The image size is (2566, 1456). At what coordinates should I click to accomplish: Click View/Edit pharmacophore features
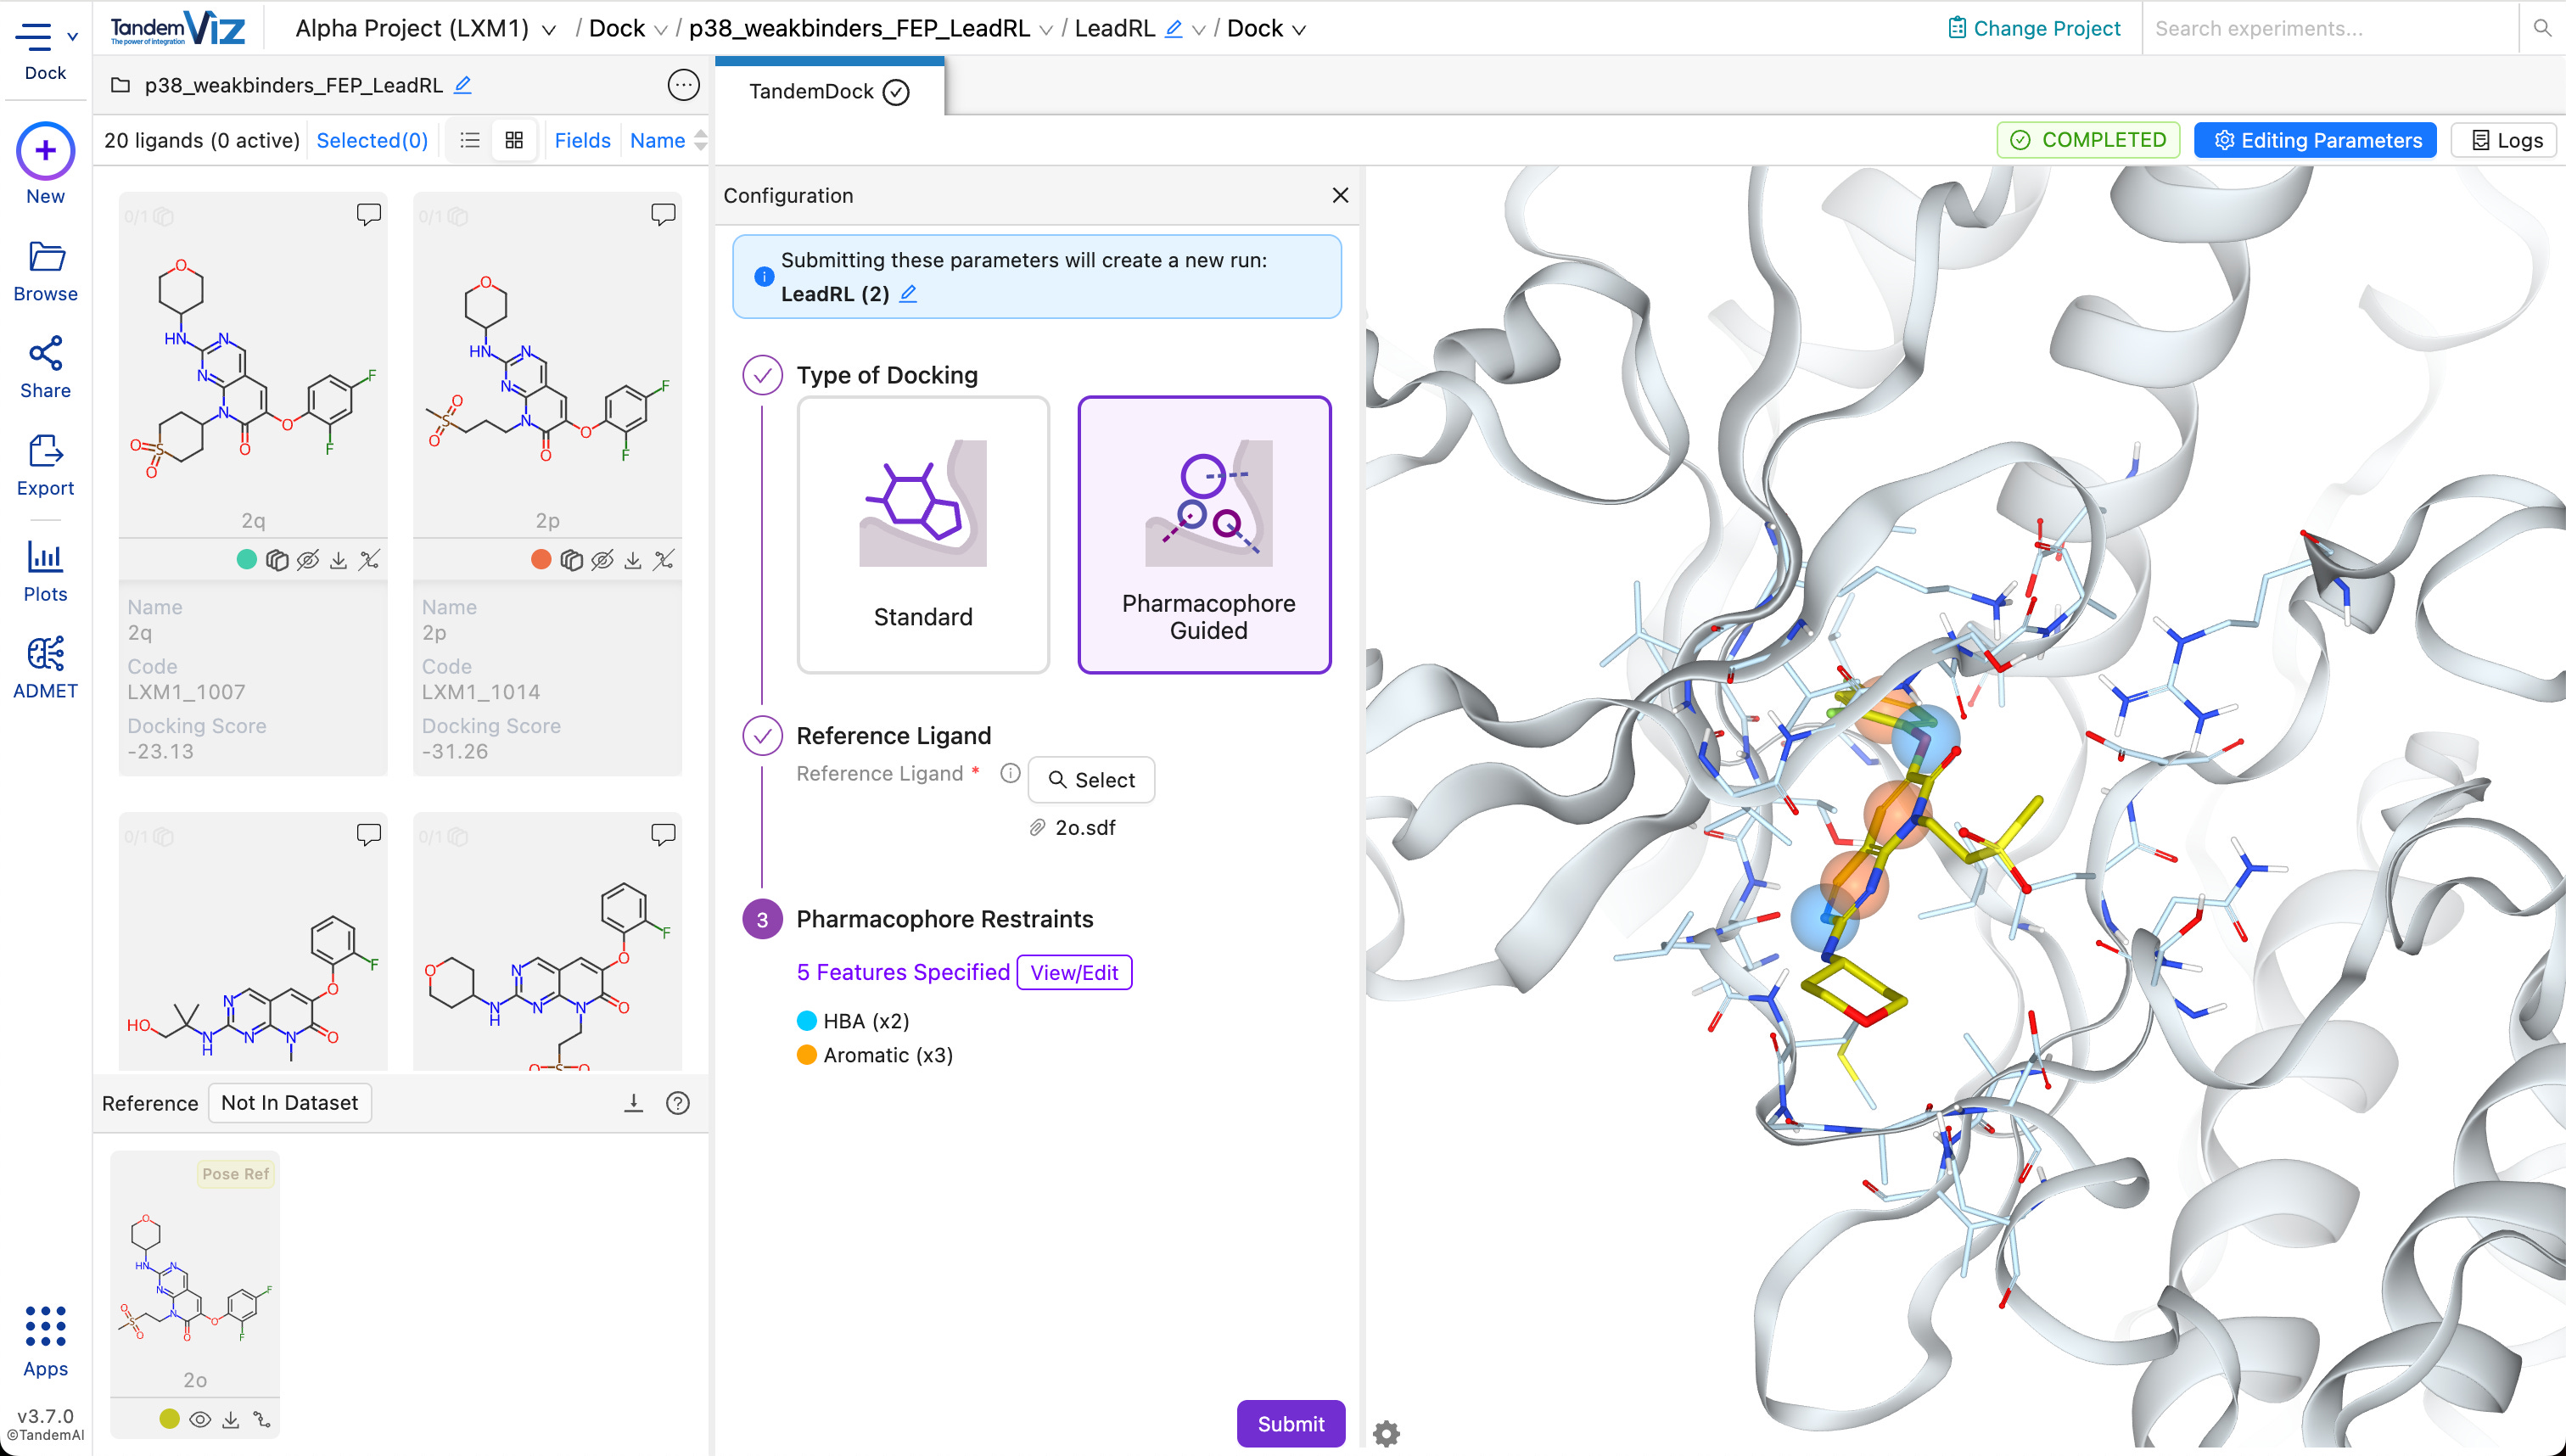[x=1074, y=972]
